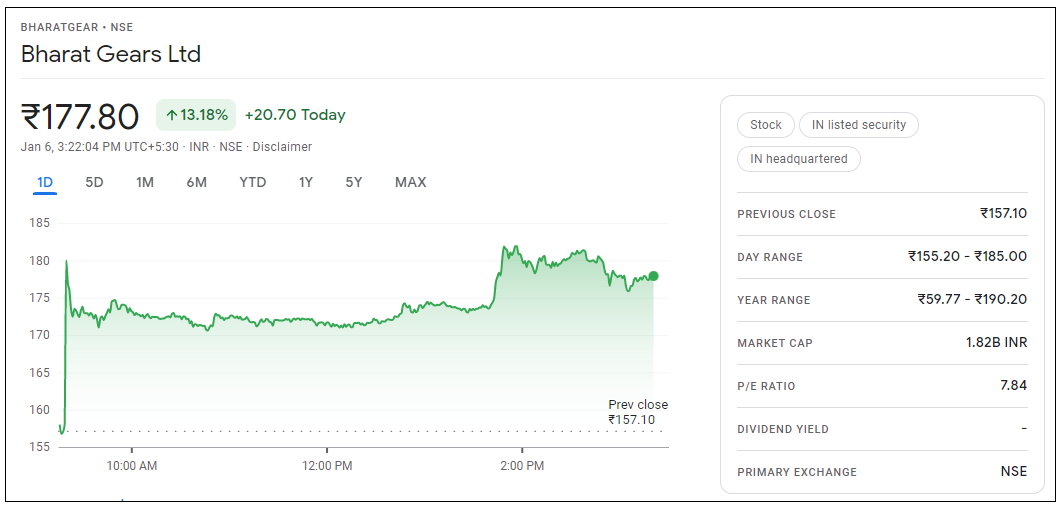This screenshot has height=508, width=1060.
Task: Switch to the 1M chart range
Action: [145, 183]
